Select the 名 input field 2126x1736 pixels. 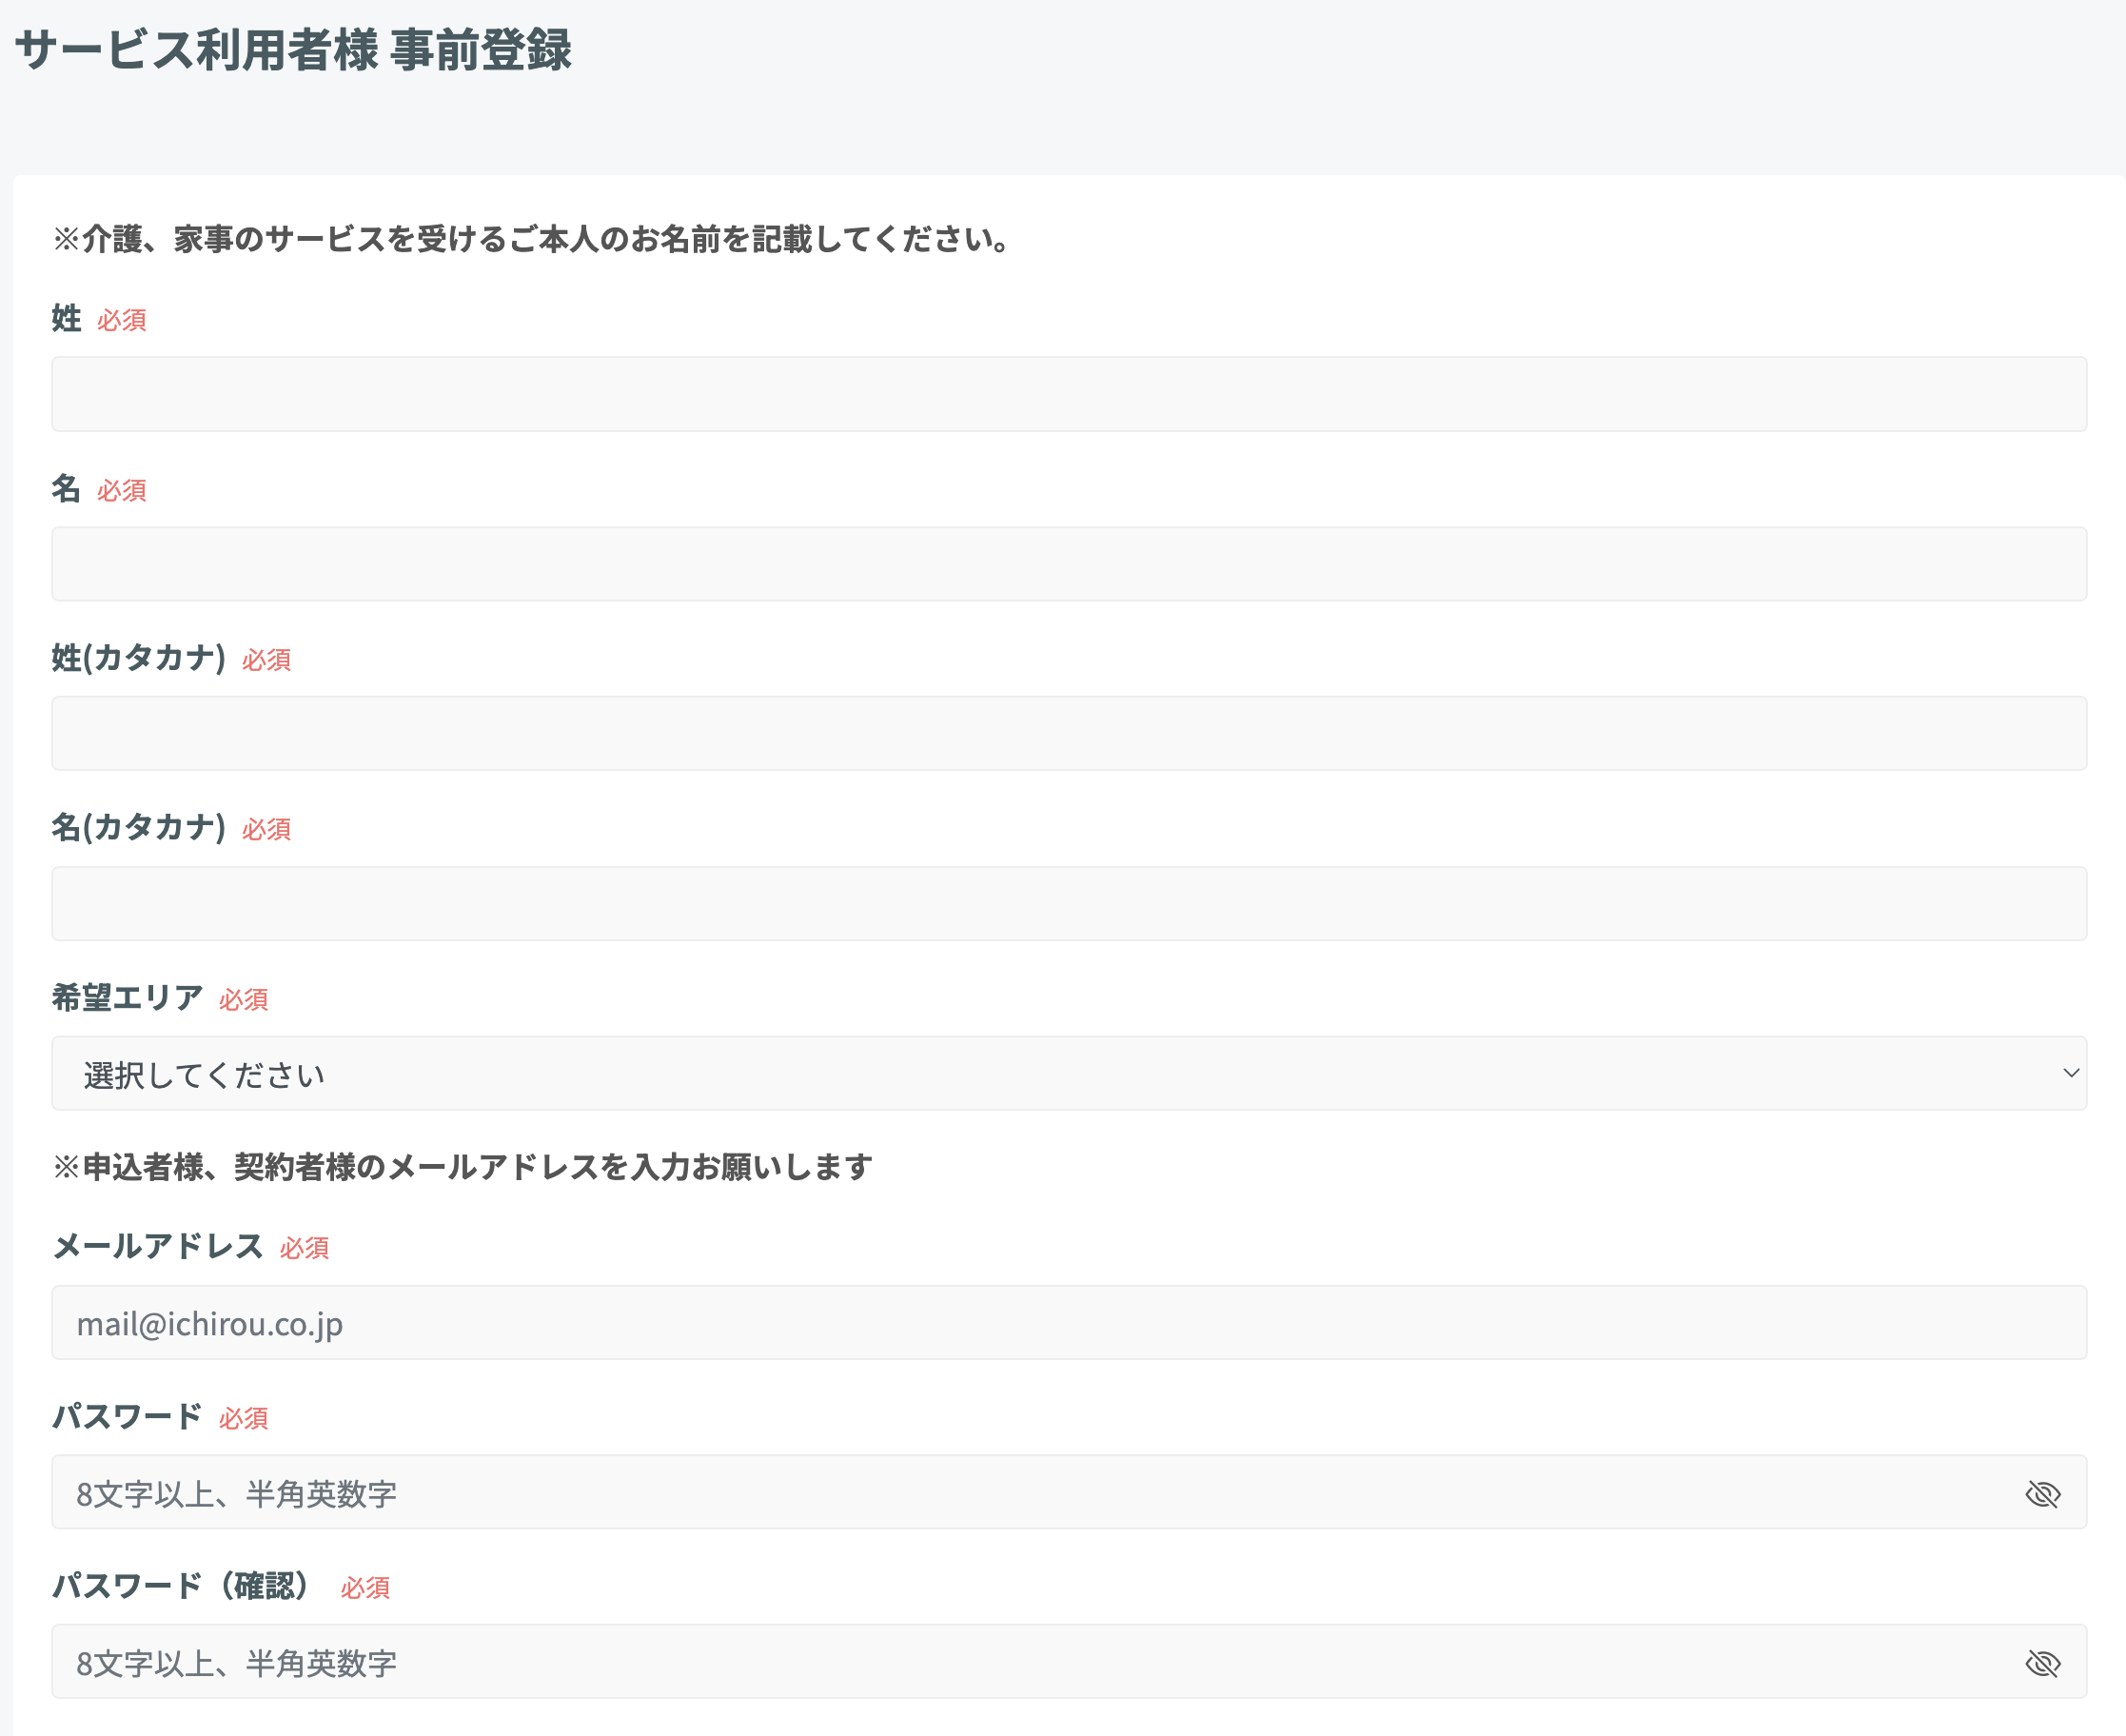(1069, 563)
